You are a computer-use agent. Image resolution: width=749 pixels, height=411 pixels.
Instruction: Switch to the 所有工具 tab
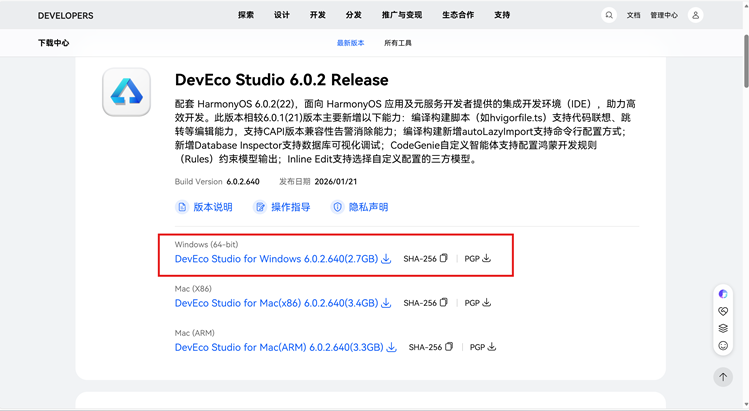pos(398,43)
